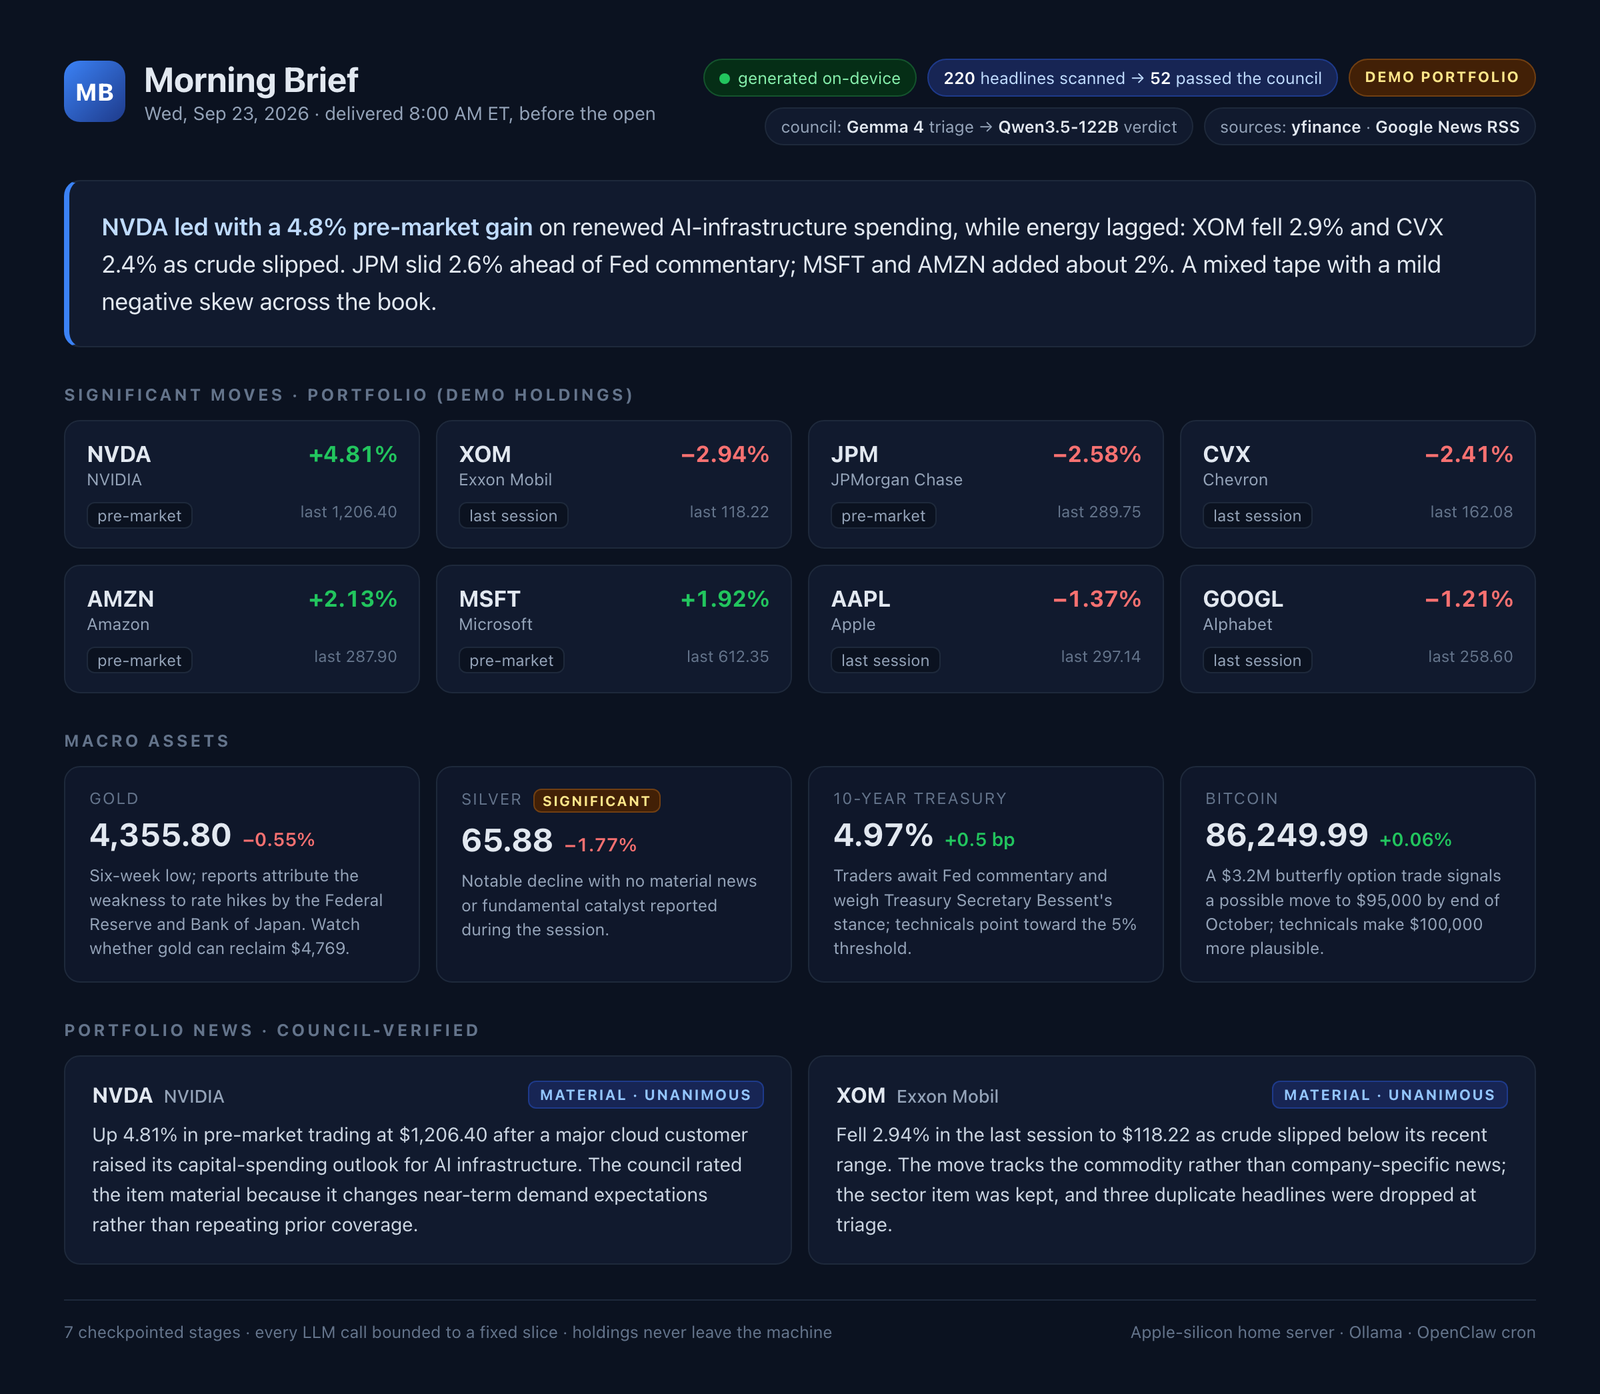Viewport: 1600px width, 1394px height.
Task: Click the Bitcoin price 86,249.99
Action: tap(1286, 835)
